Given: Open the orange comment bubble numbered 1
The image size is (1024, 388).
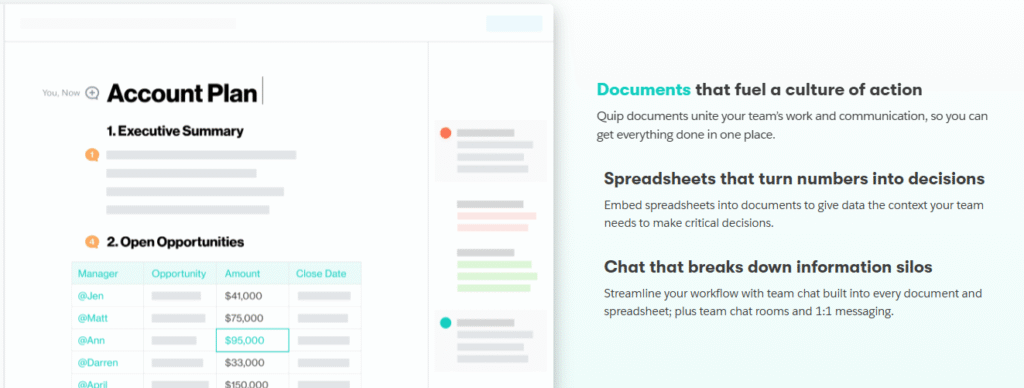Looking at the screenshot, I should pyautogui.click(x=92, y=155).
